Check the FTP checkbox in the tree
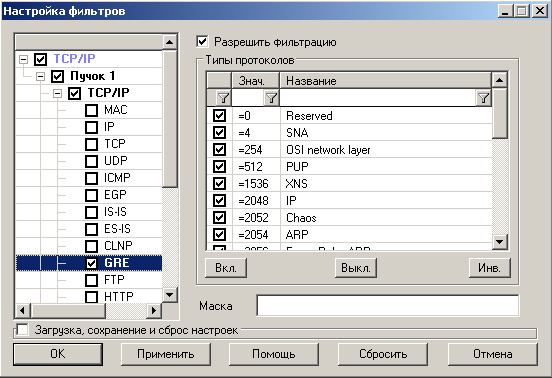 (92, 280)
